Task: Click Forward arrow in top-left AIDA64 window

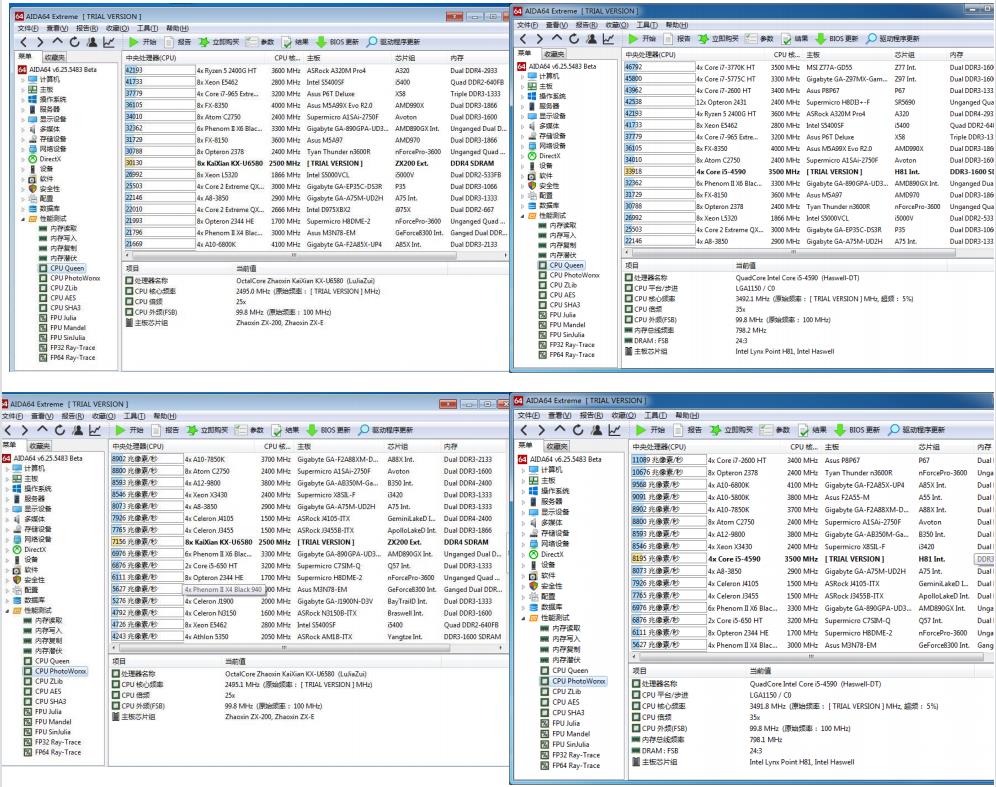Action: [x=40, y=42]
